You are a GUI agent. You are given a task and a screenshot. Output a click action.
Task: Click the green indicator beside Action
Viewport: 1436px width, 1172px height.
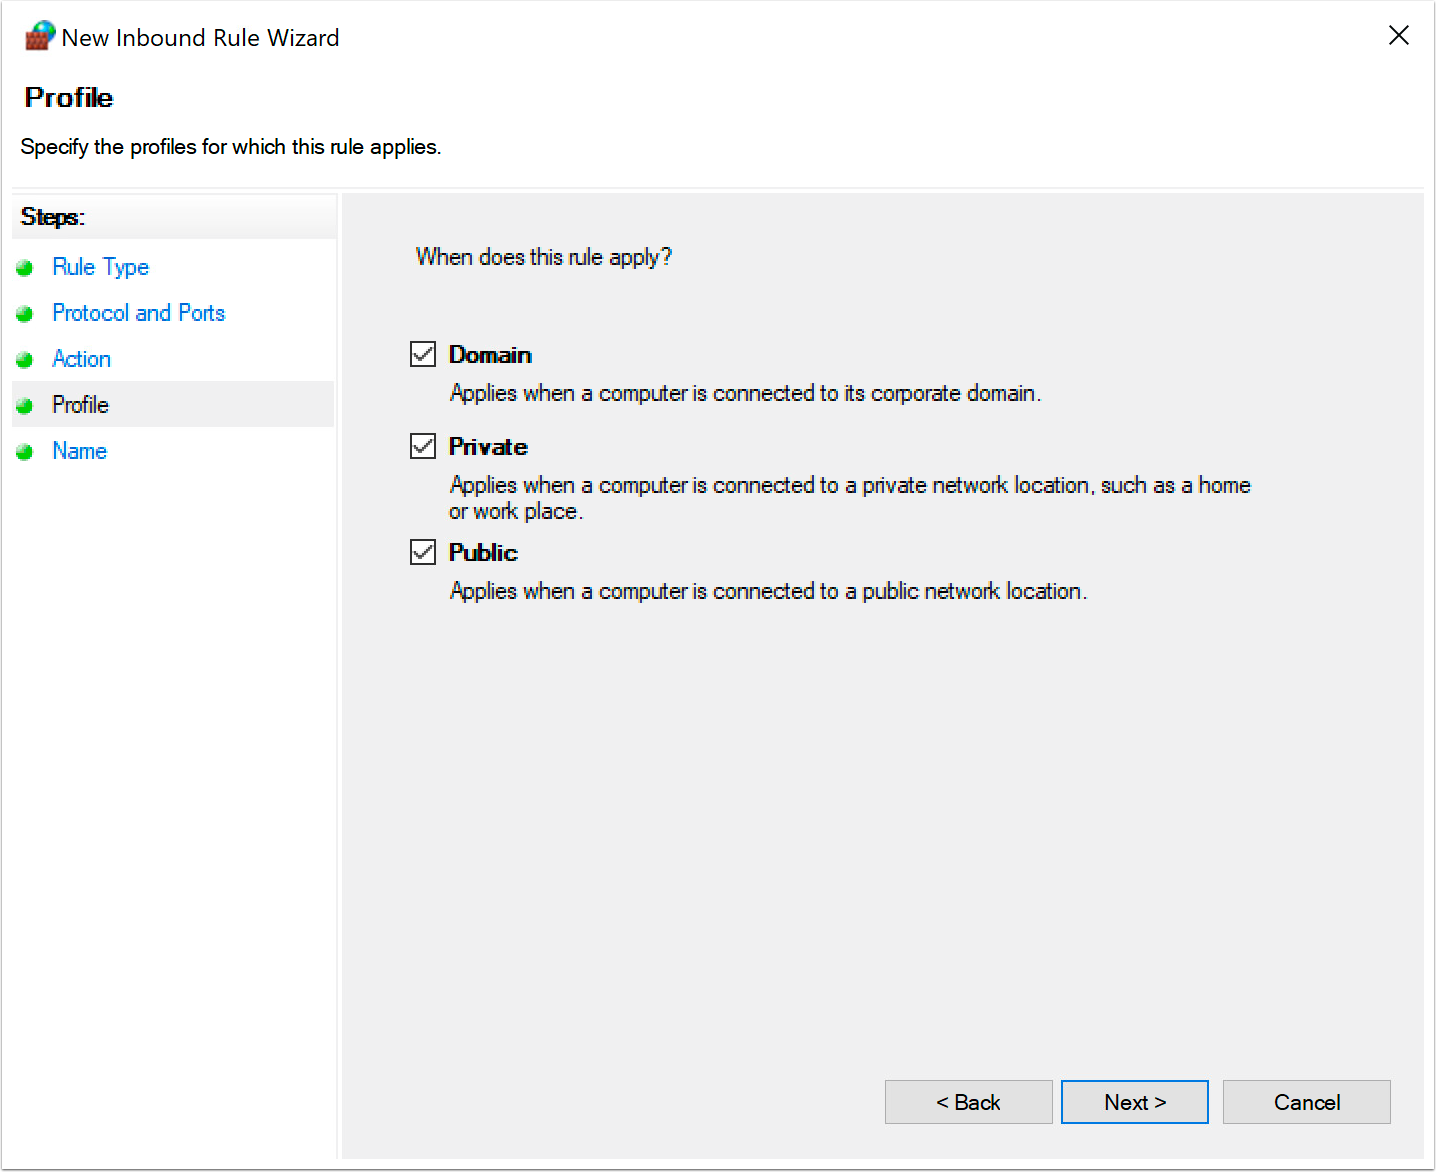pos(25,359)
